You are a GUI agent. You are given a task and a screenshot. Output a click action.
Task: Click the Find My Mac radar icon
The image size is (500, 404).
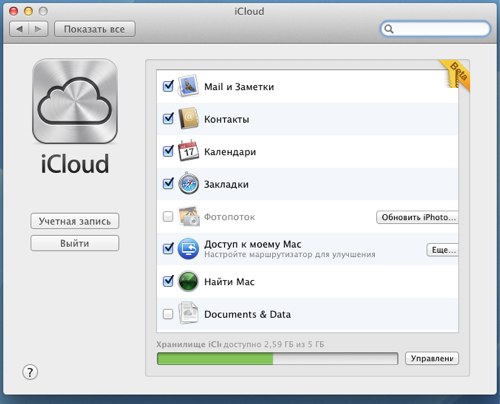pyautogui.click(x=188, y=281)
